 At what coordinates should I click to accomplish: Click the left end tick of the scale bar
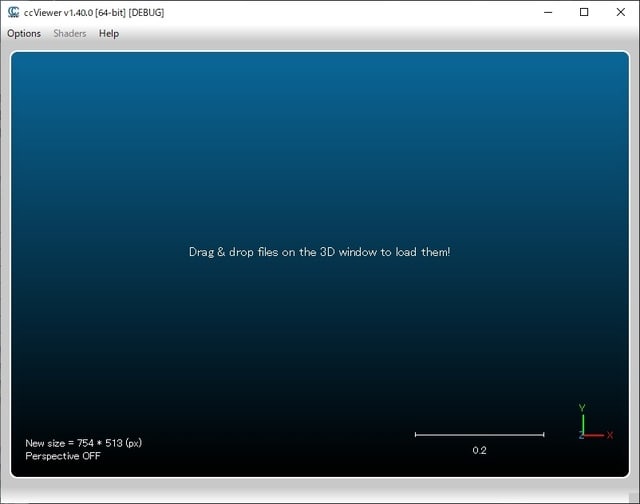415,434
